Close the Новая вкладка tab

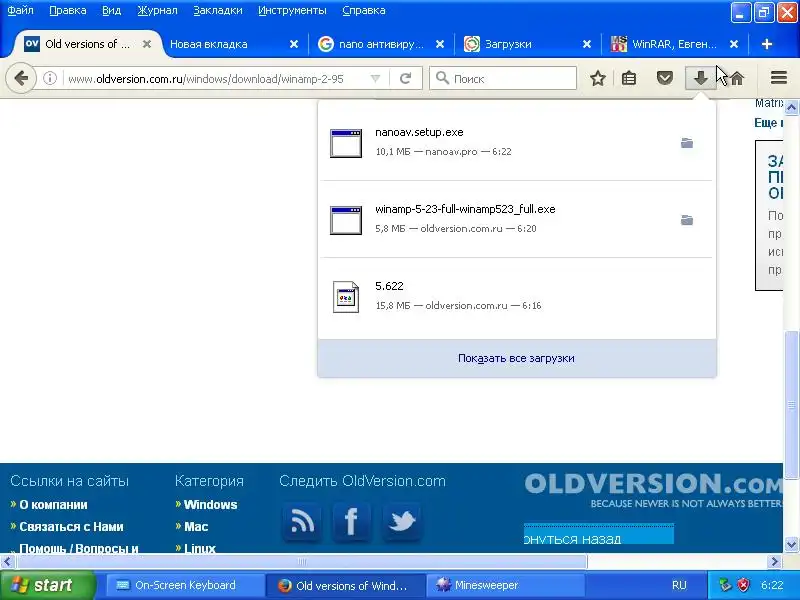294,44
